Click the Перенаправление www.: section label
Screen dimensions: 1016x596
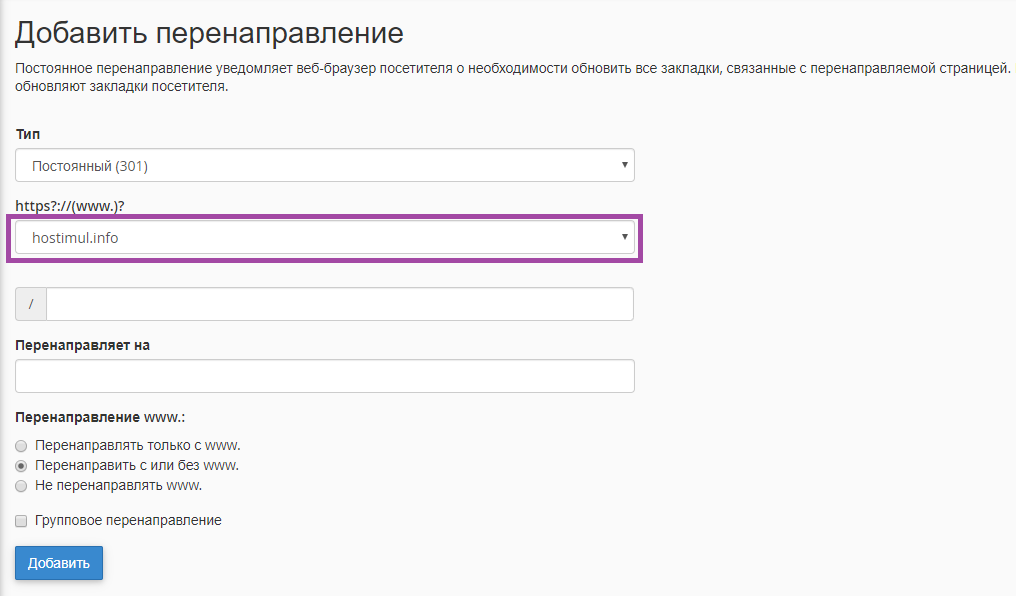pyautogui.click(x=100, y=417)
